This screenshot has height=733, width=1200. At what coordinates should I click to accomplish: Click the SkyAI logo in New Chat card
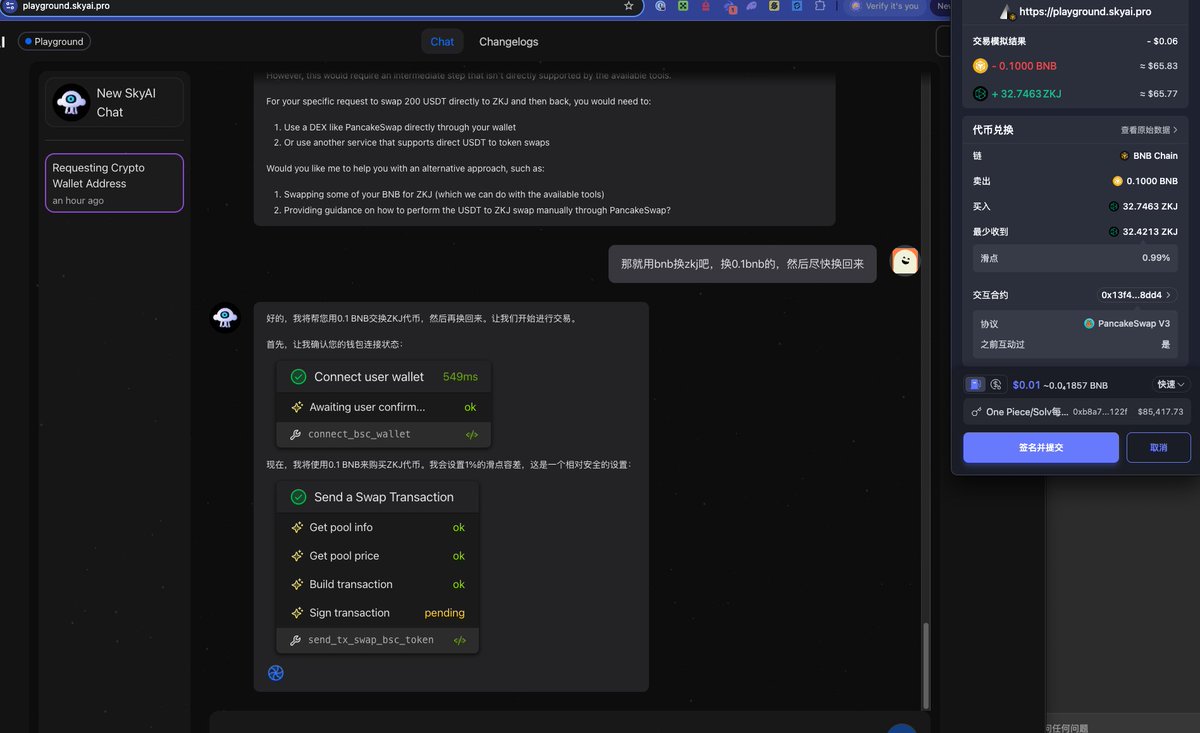[x=70, y=102]
